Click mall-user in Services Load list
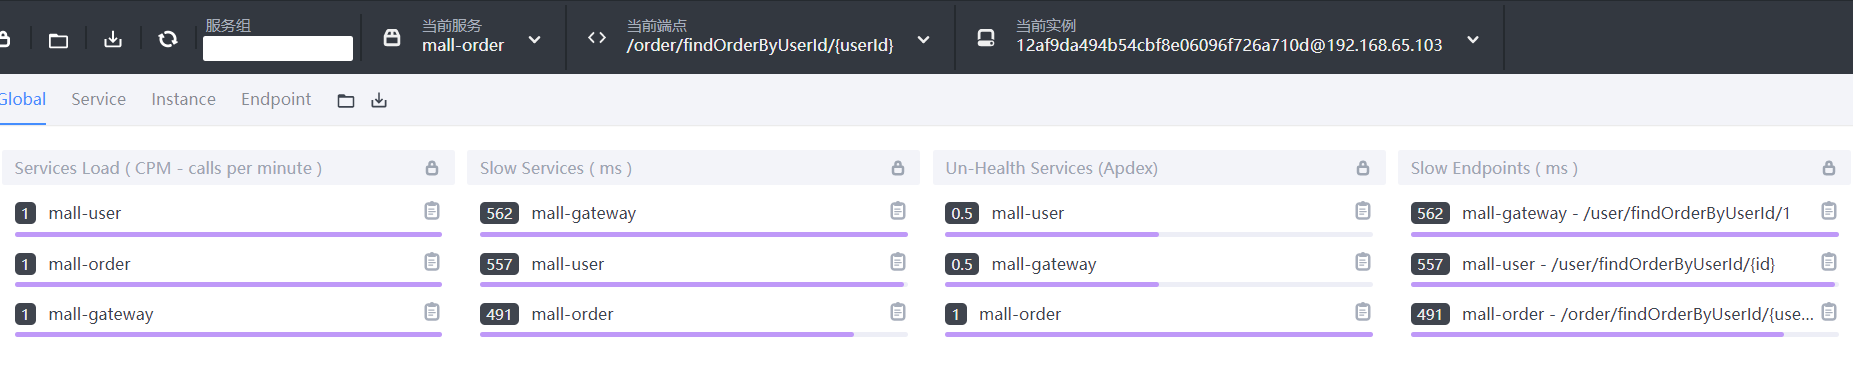This screenshot has width=1853, height=386. pyautogui.click(x=85, y=213)
